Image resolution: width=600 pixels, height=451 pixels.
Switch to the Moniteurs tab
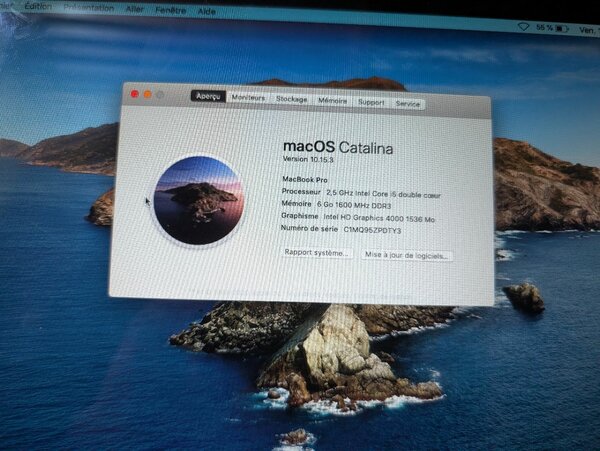point(248,98)
